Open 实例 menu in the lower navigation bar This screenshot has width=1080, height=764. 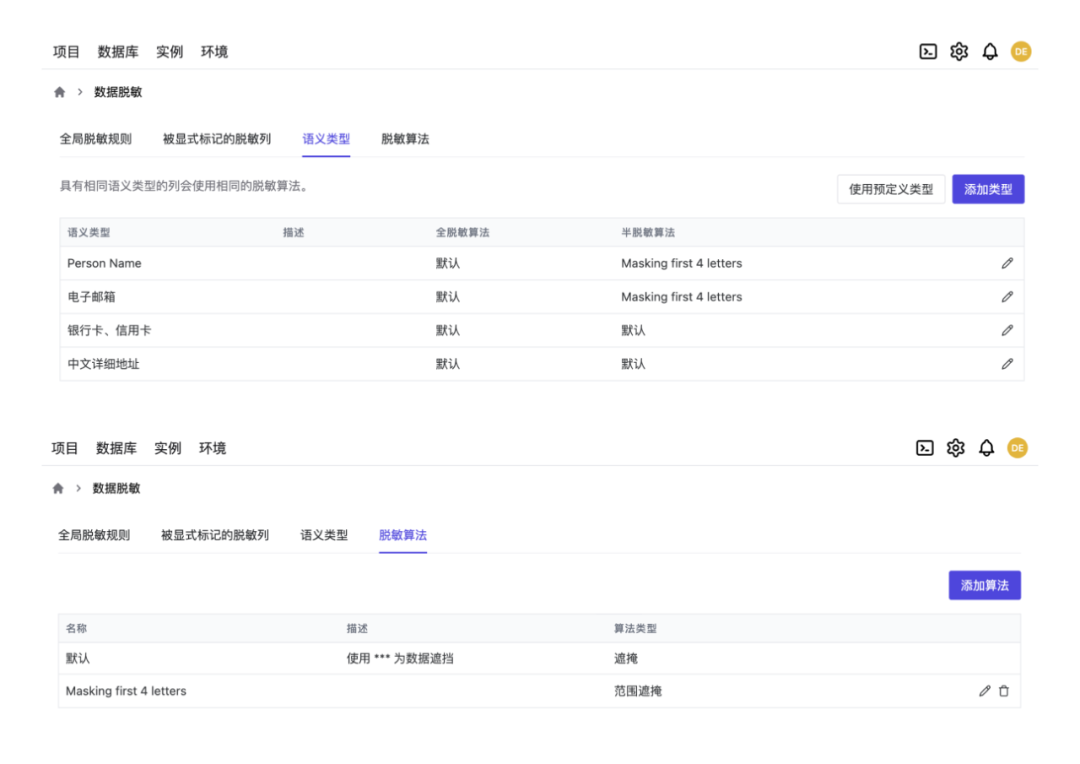tap(168, 448)
